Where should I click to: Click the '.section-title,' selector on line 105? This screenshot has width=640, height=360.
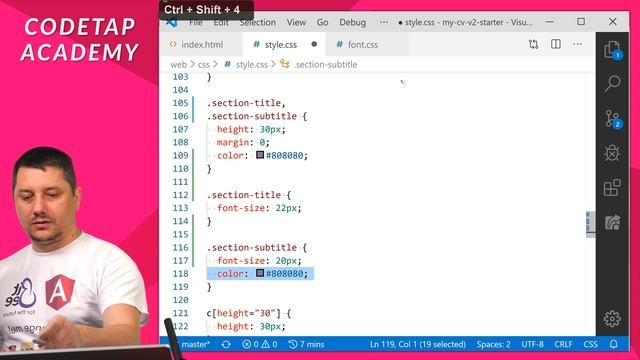click(x=246, y=103)
